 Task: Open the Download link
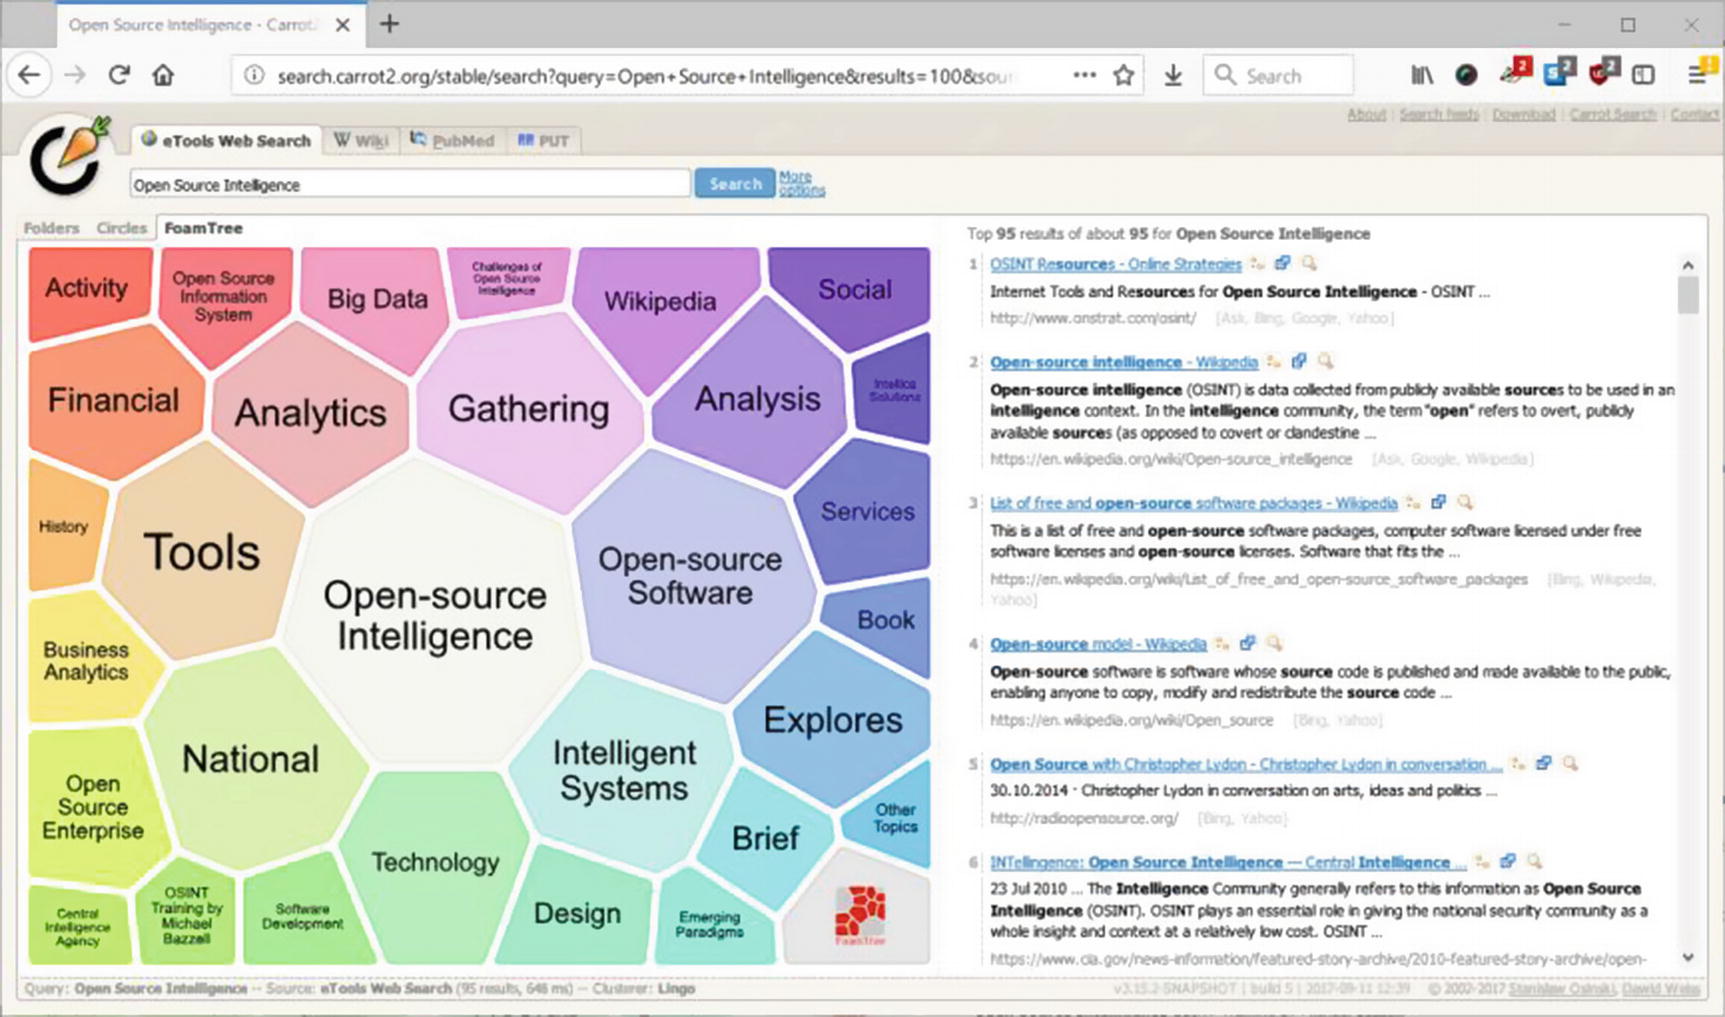click(1523, 114)
